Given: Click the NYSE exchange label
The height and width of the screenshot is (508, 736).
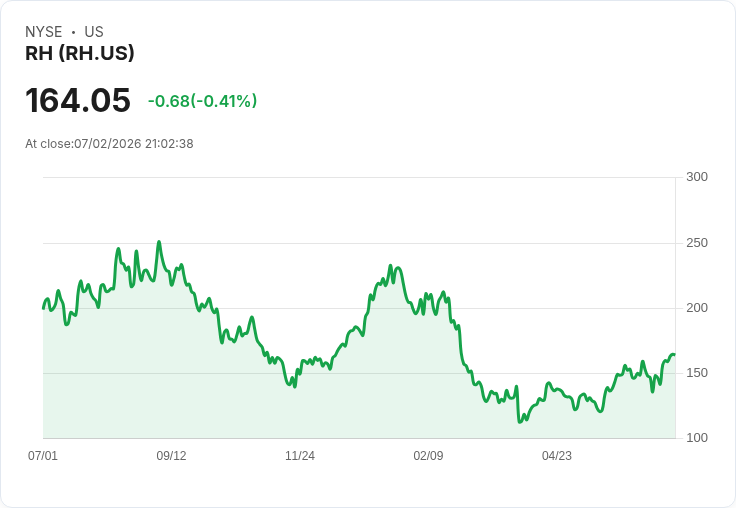Looking at the screenshot, I should tap(44, 32).
